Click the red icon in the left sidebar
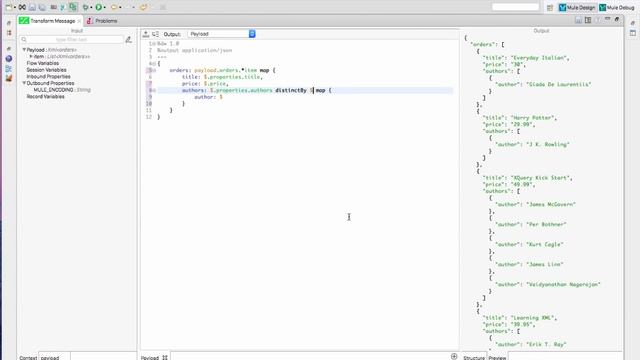This screenshot has height=360, width=640. [9, 32]
